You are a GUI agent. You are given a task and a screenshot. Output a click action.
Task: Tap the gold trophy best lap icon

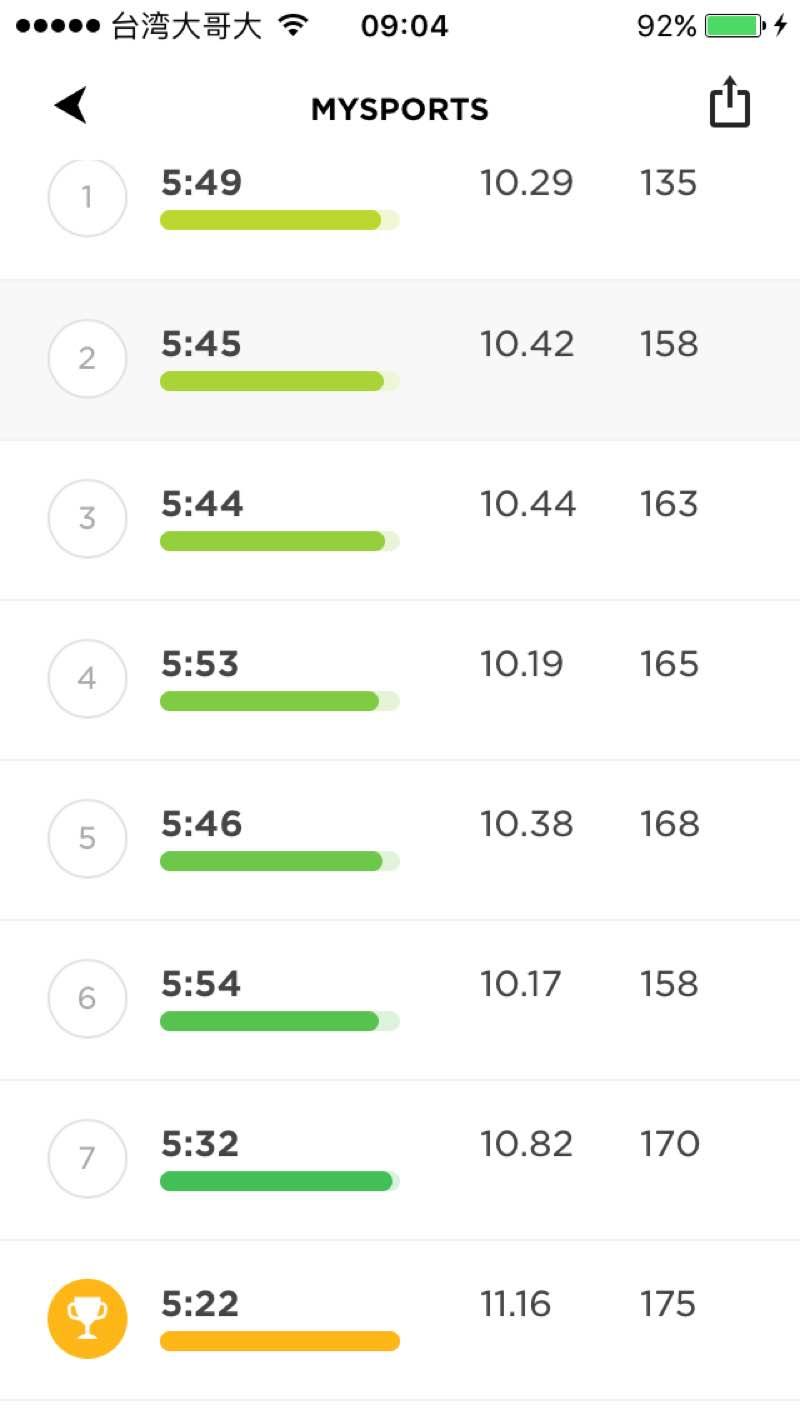tap(87, 1318)
